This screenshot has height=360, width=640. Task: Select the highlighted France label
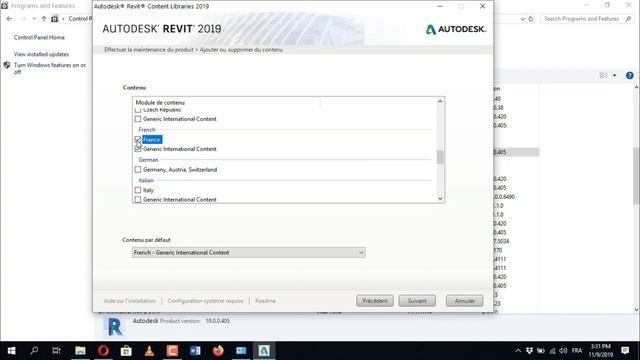pos(152,140)
